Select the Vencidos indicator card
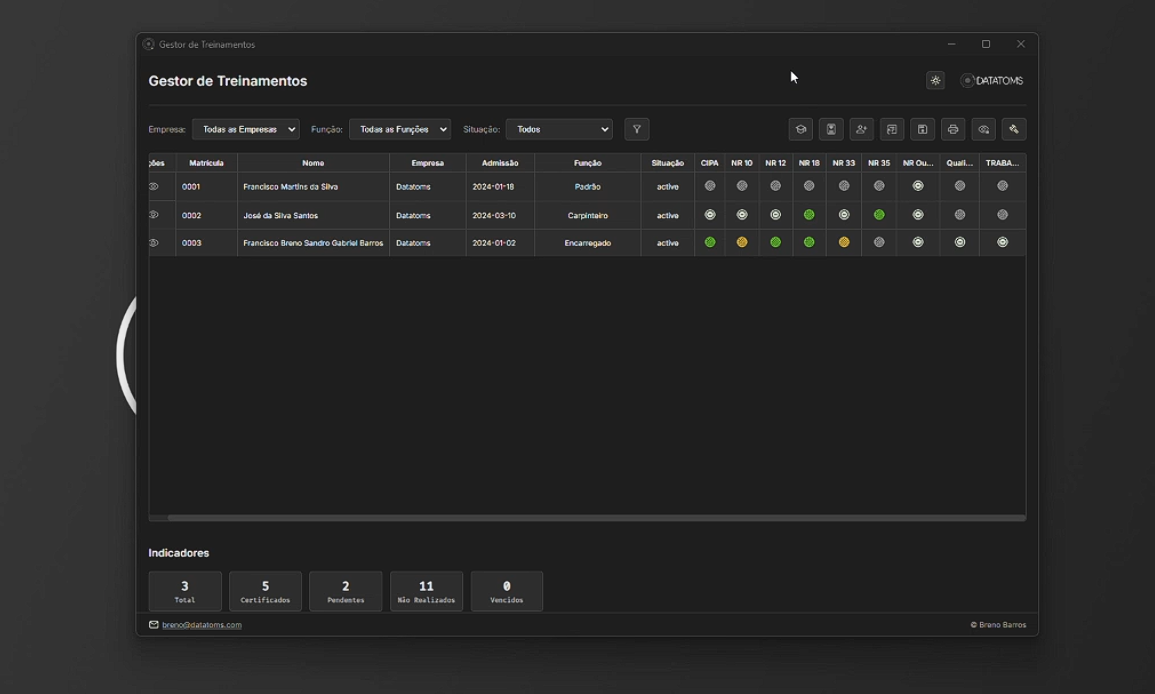Screen dimensions: 1155x694 (507, 591)
